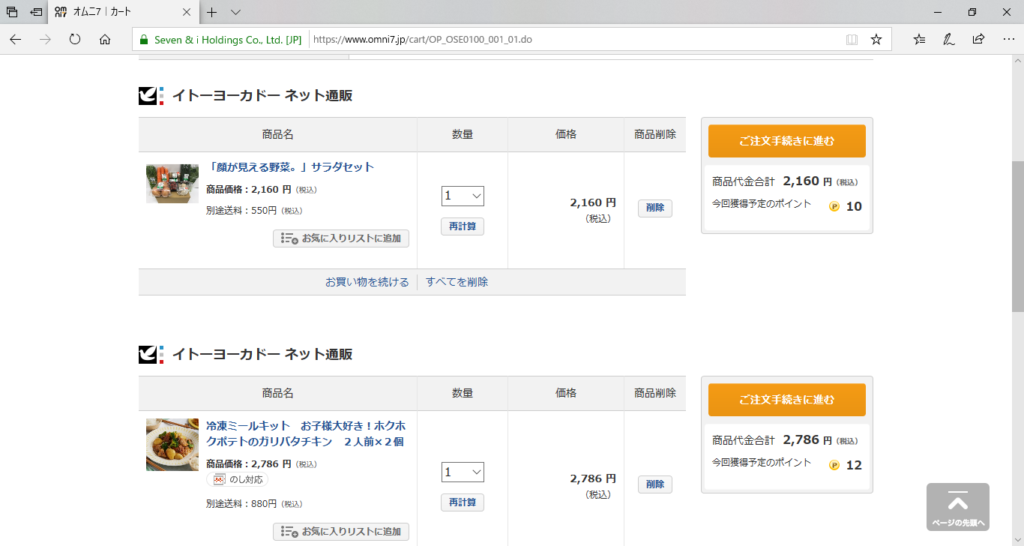
Task: Expand the quantity dropdown for 冷凍ミールキット
Action: [462, 472]
